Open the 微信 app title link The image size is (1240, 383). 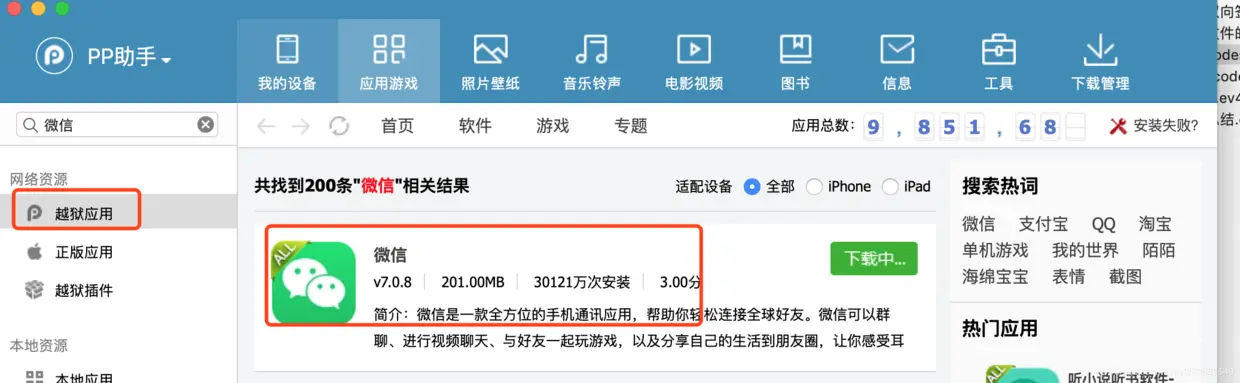(x=390, y=255)
